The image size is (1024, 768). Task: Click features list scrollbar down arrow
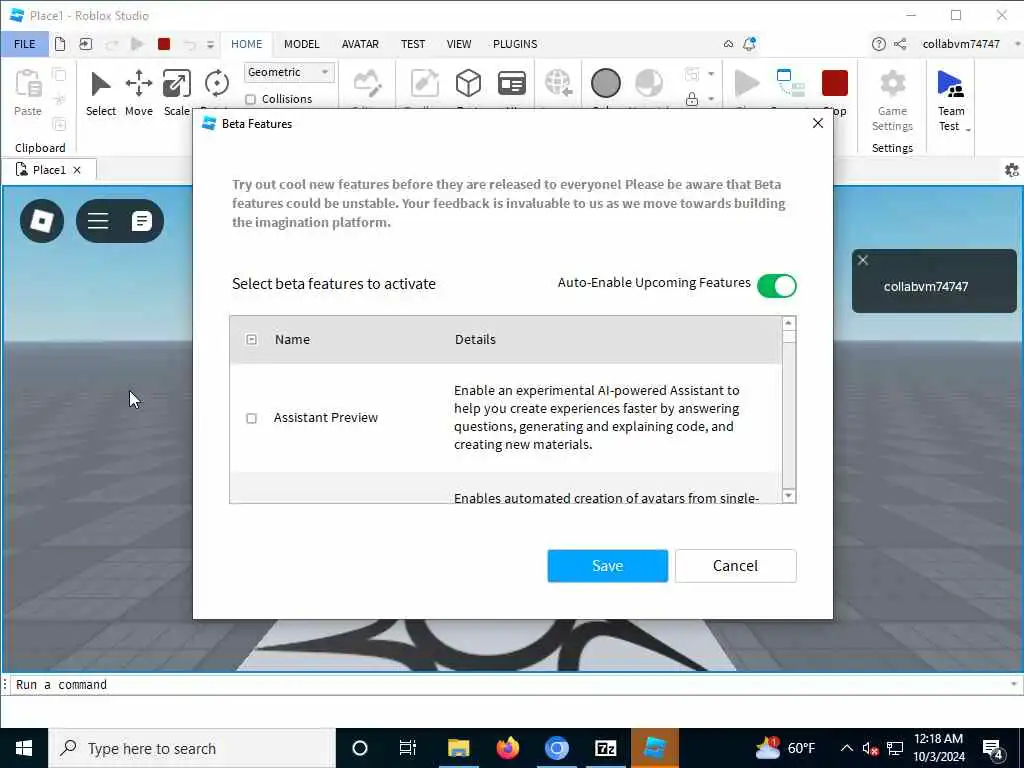(788, 496)
